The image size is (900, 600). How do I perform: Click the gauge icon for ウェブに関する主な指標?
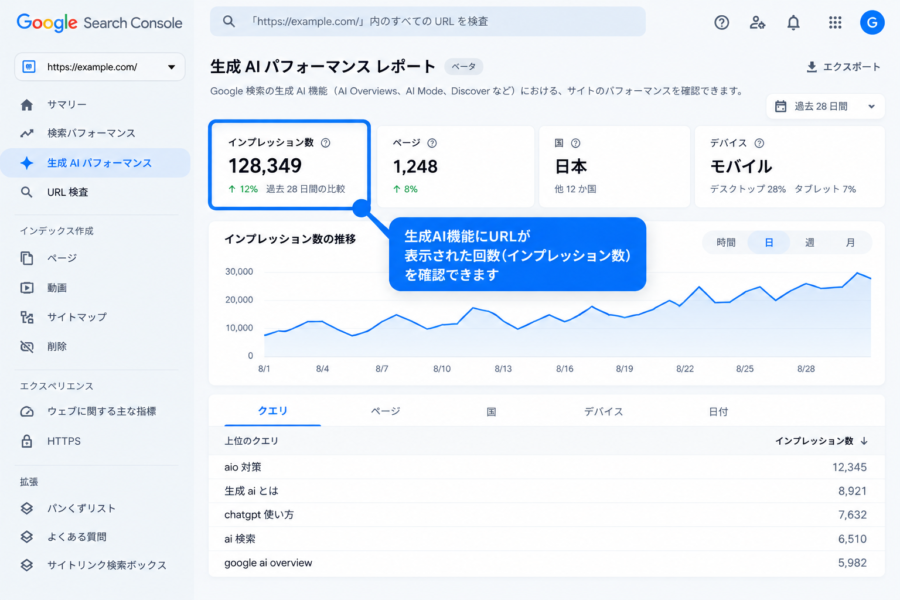click(26, 412)
